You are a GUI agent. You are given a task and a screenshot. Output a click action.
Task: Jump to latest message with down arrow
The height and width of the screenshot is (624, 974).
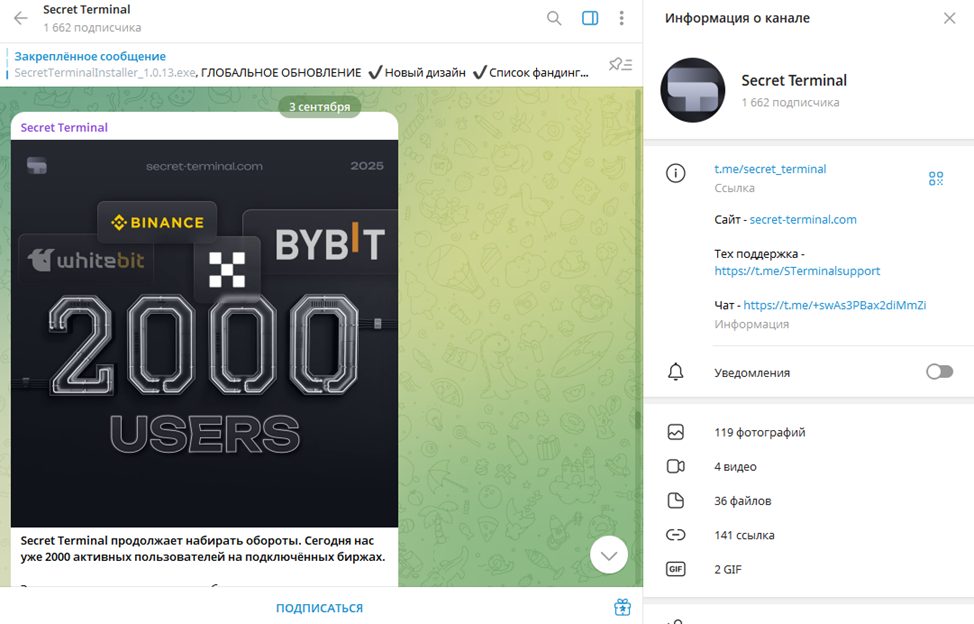click(609, 555)
